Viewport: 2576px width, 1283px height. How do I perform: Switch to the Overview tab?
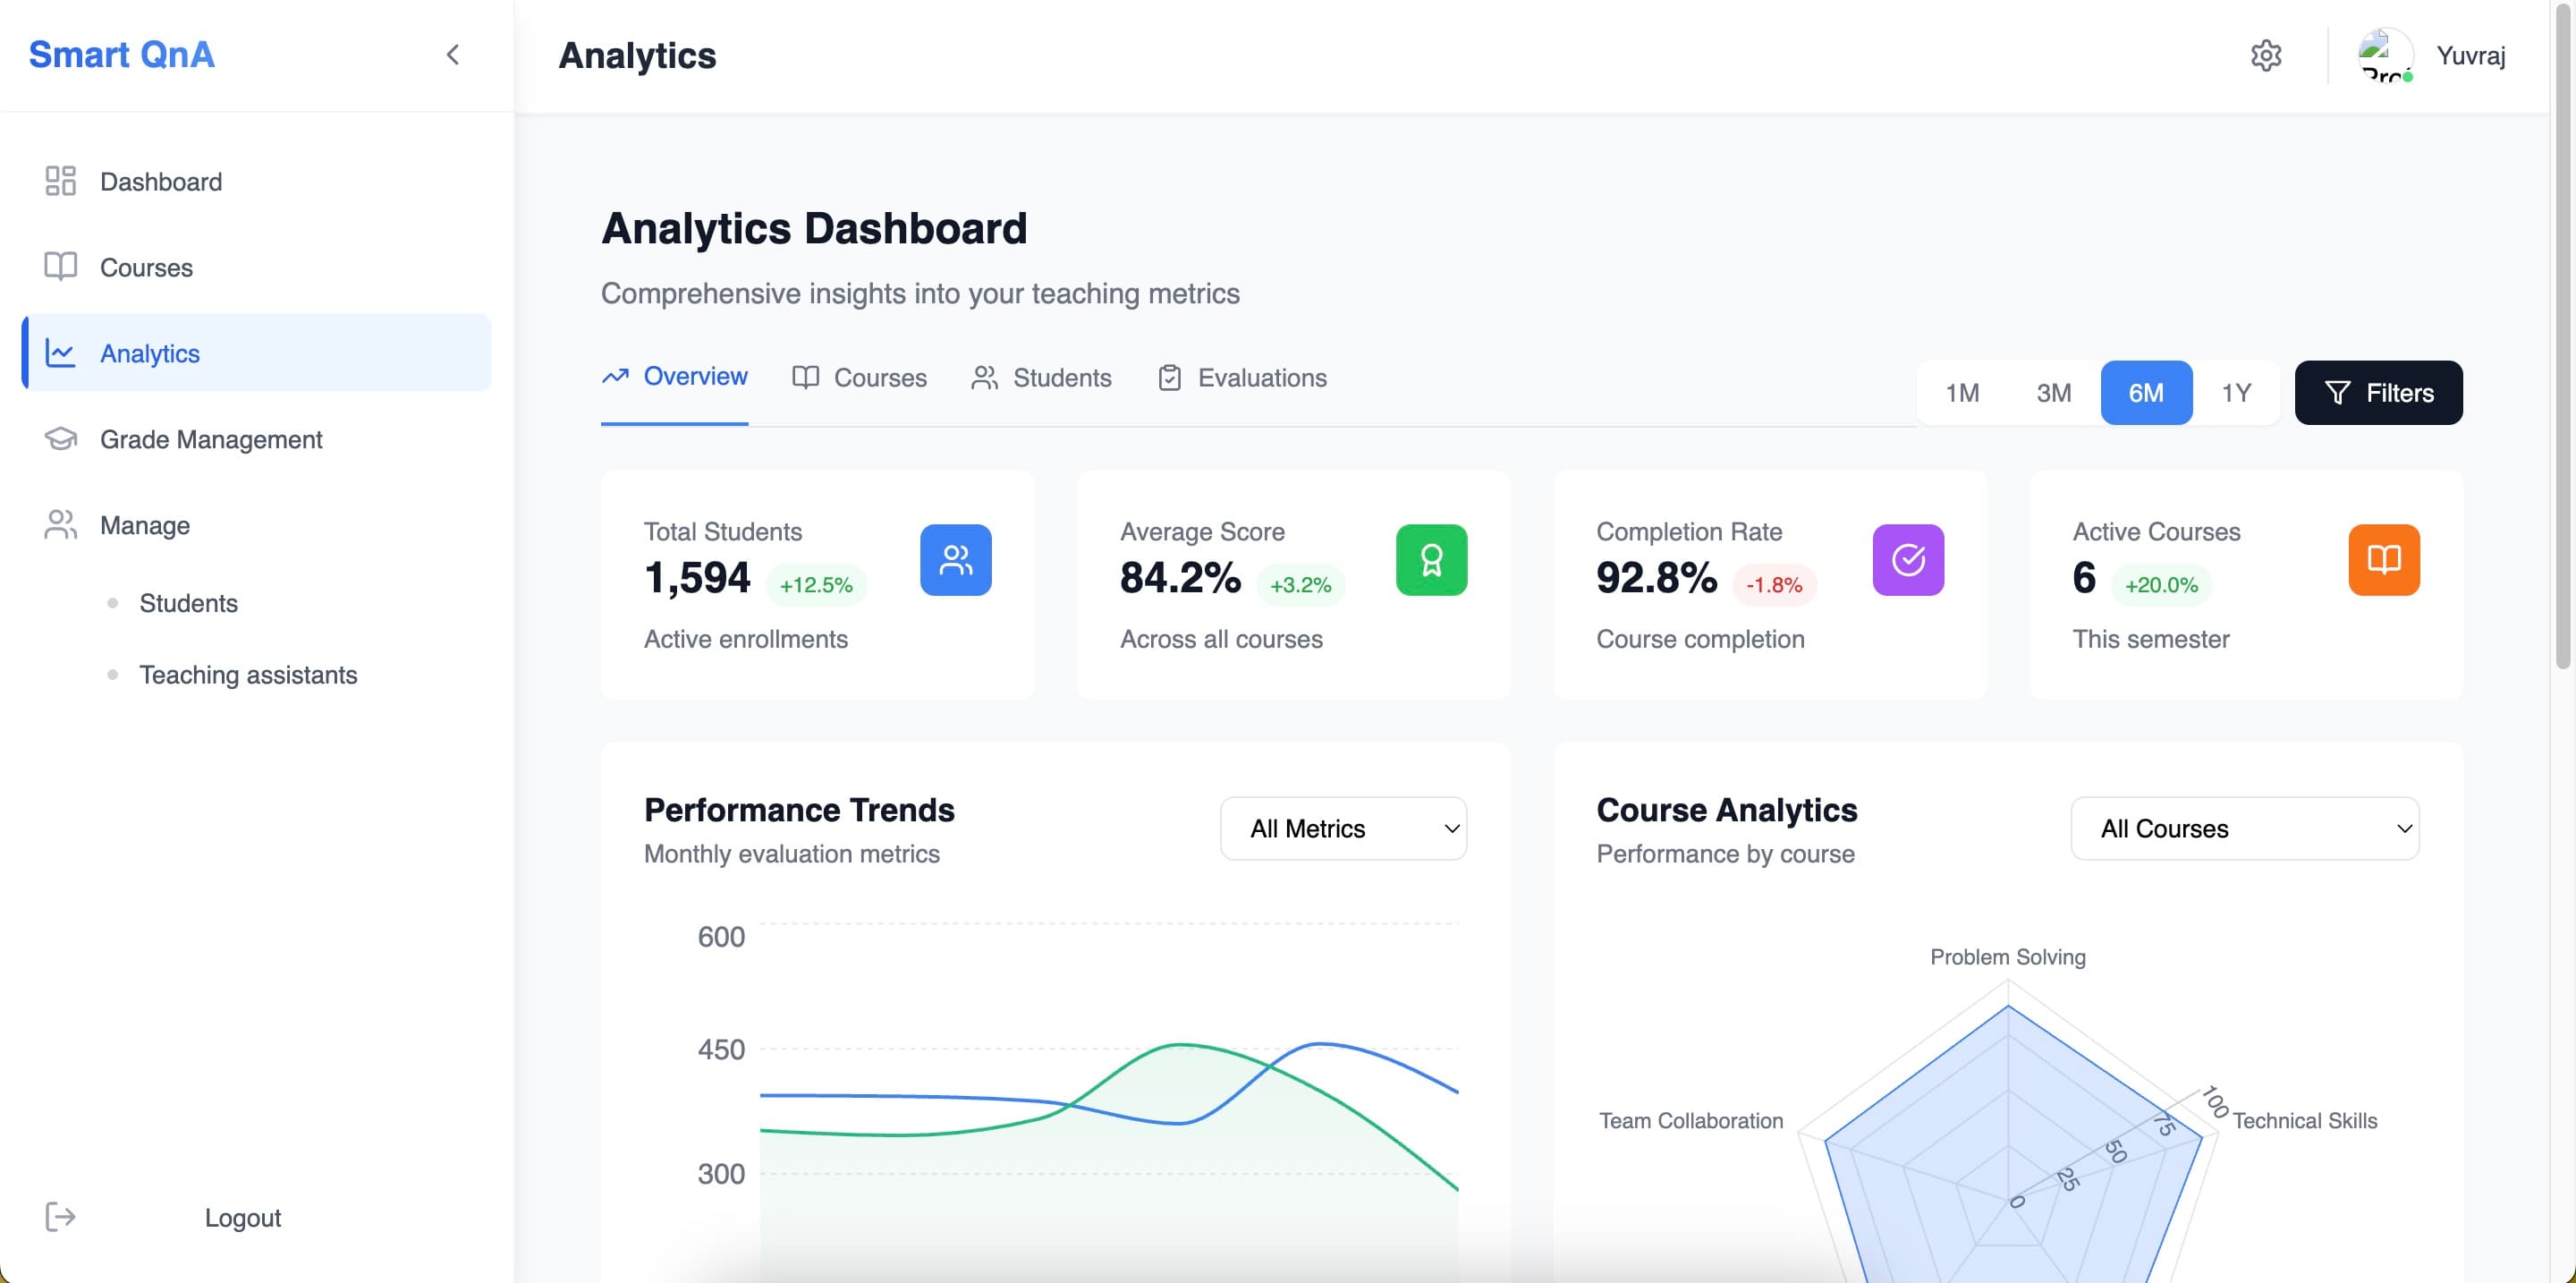675,377
